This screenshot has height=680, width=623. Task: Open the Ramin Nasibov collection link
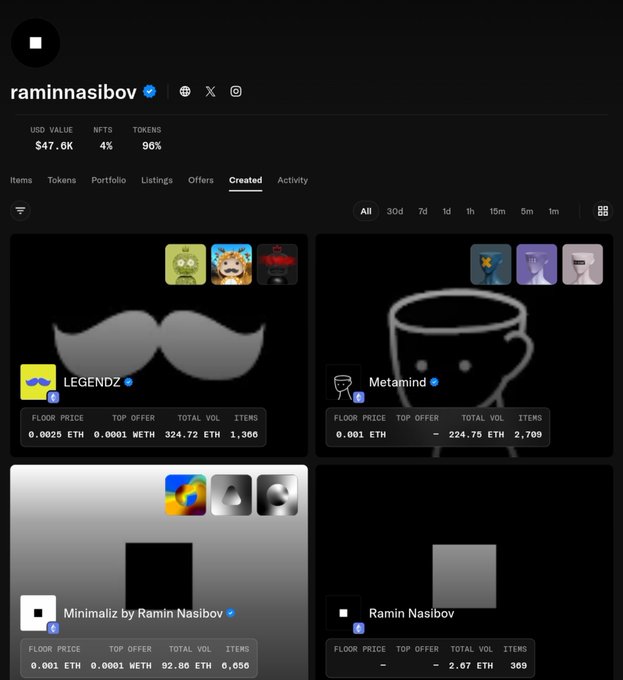[x=411, y=613]
